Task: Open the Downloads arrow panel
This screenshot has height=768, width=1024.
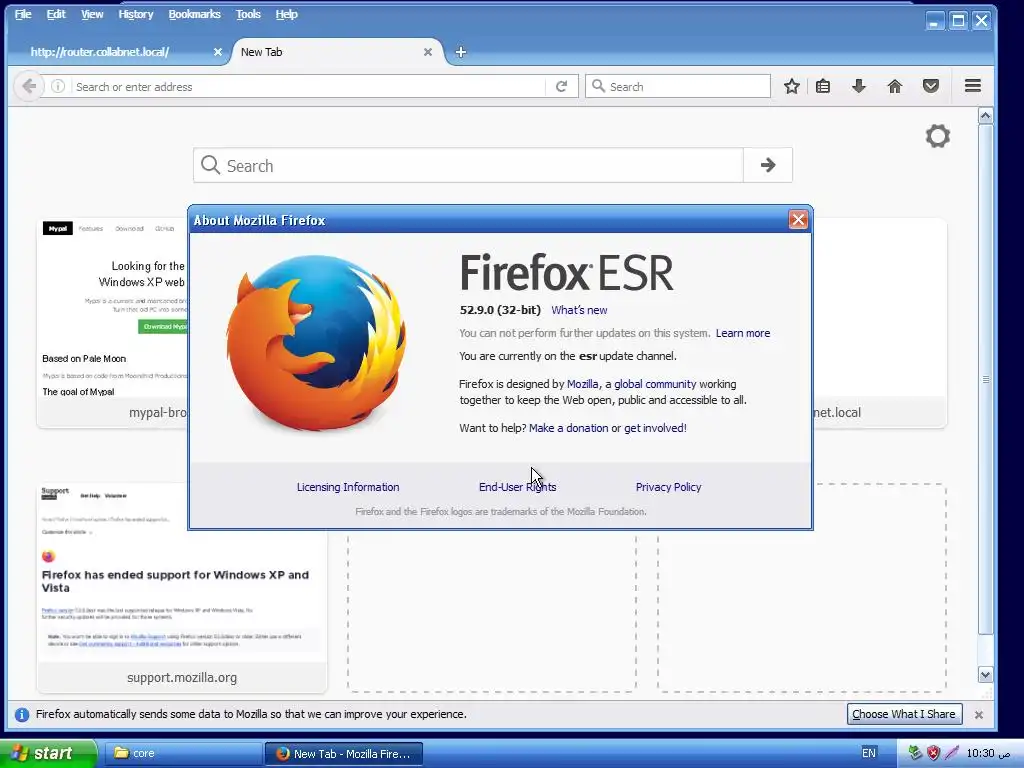Action: tap(859, 86)
